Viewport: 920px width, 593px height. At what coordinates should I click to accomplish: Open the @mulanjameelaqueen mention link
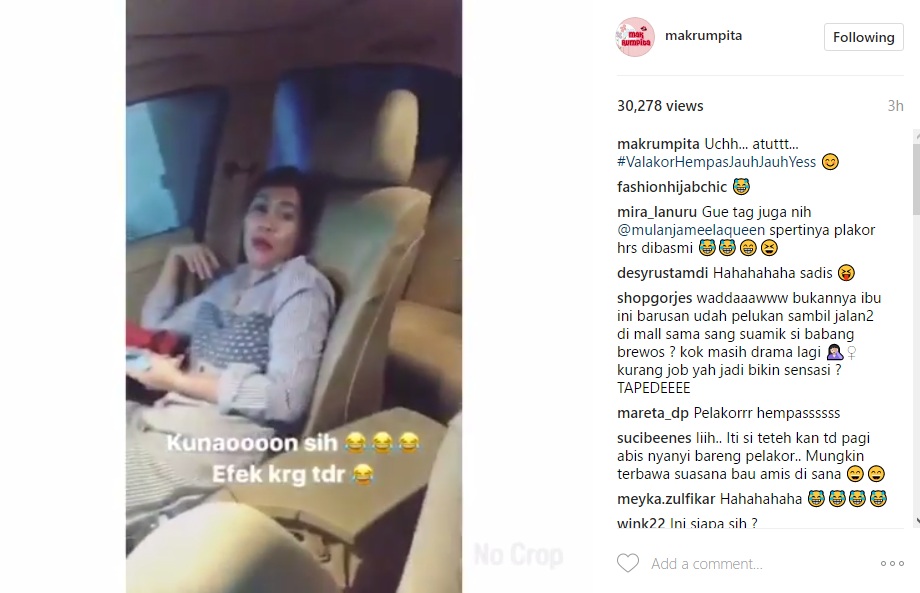691,230
